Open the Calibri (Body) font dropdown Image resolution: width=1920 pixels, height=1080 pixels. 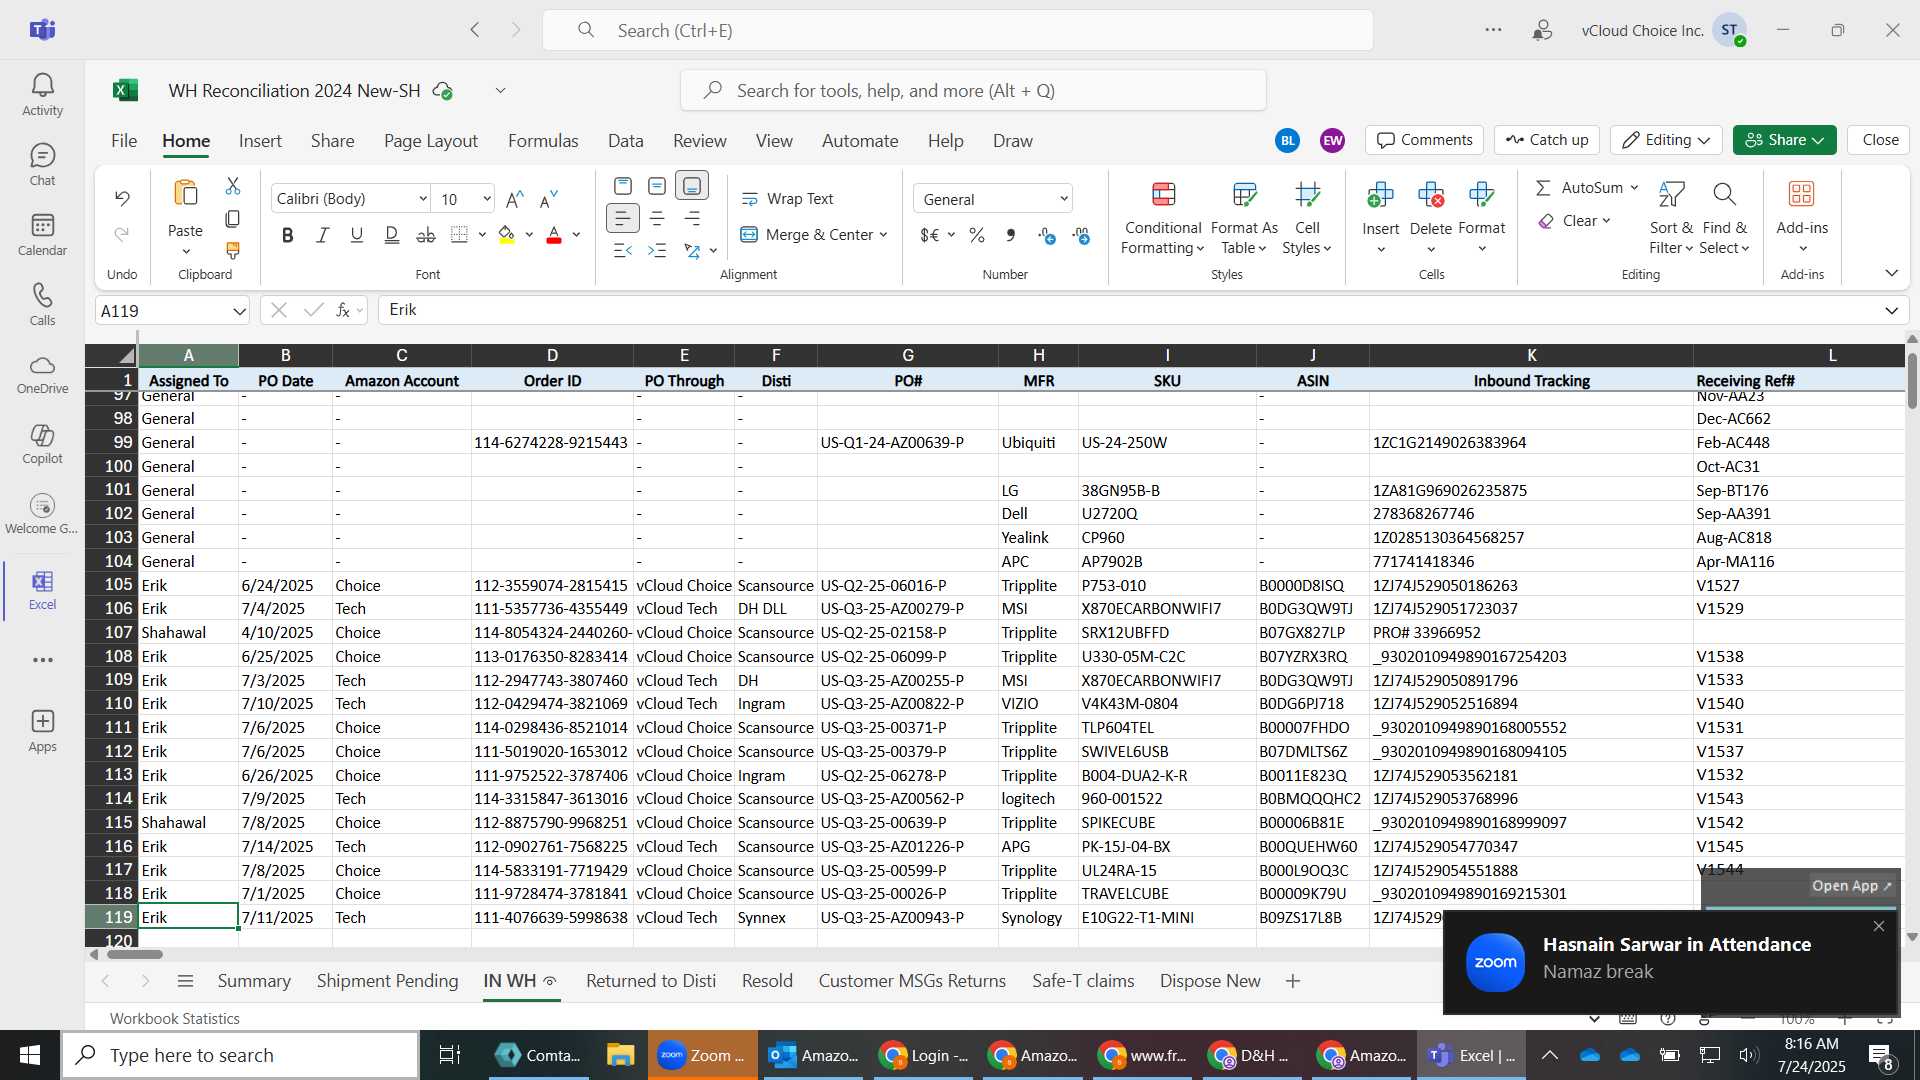click(x=423, y=199)
